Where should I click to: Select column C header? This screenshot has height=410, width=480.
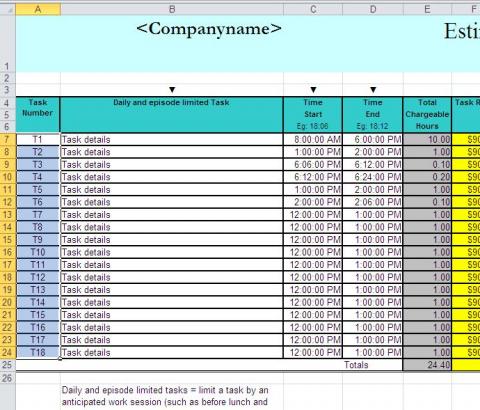[313, 9]
